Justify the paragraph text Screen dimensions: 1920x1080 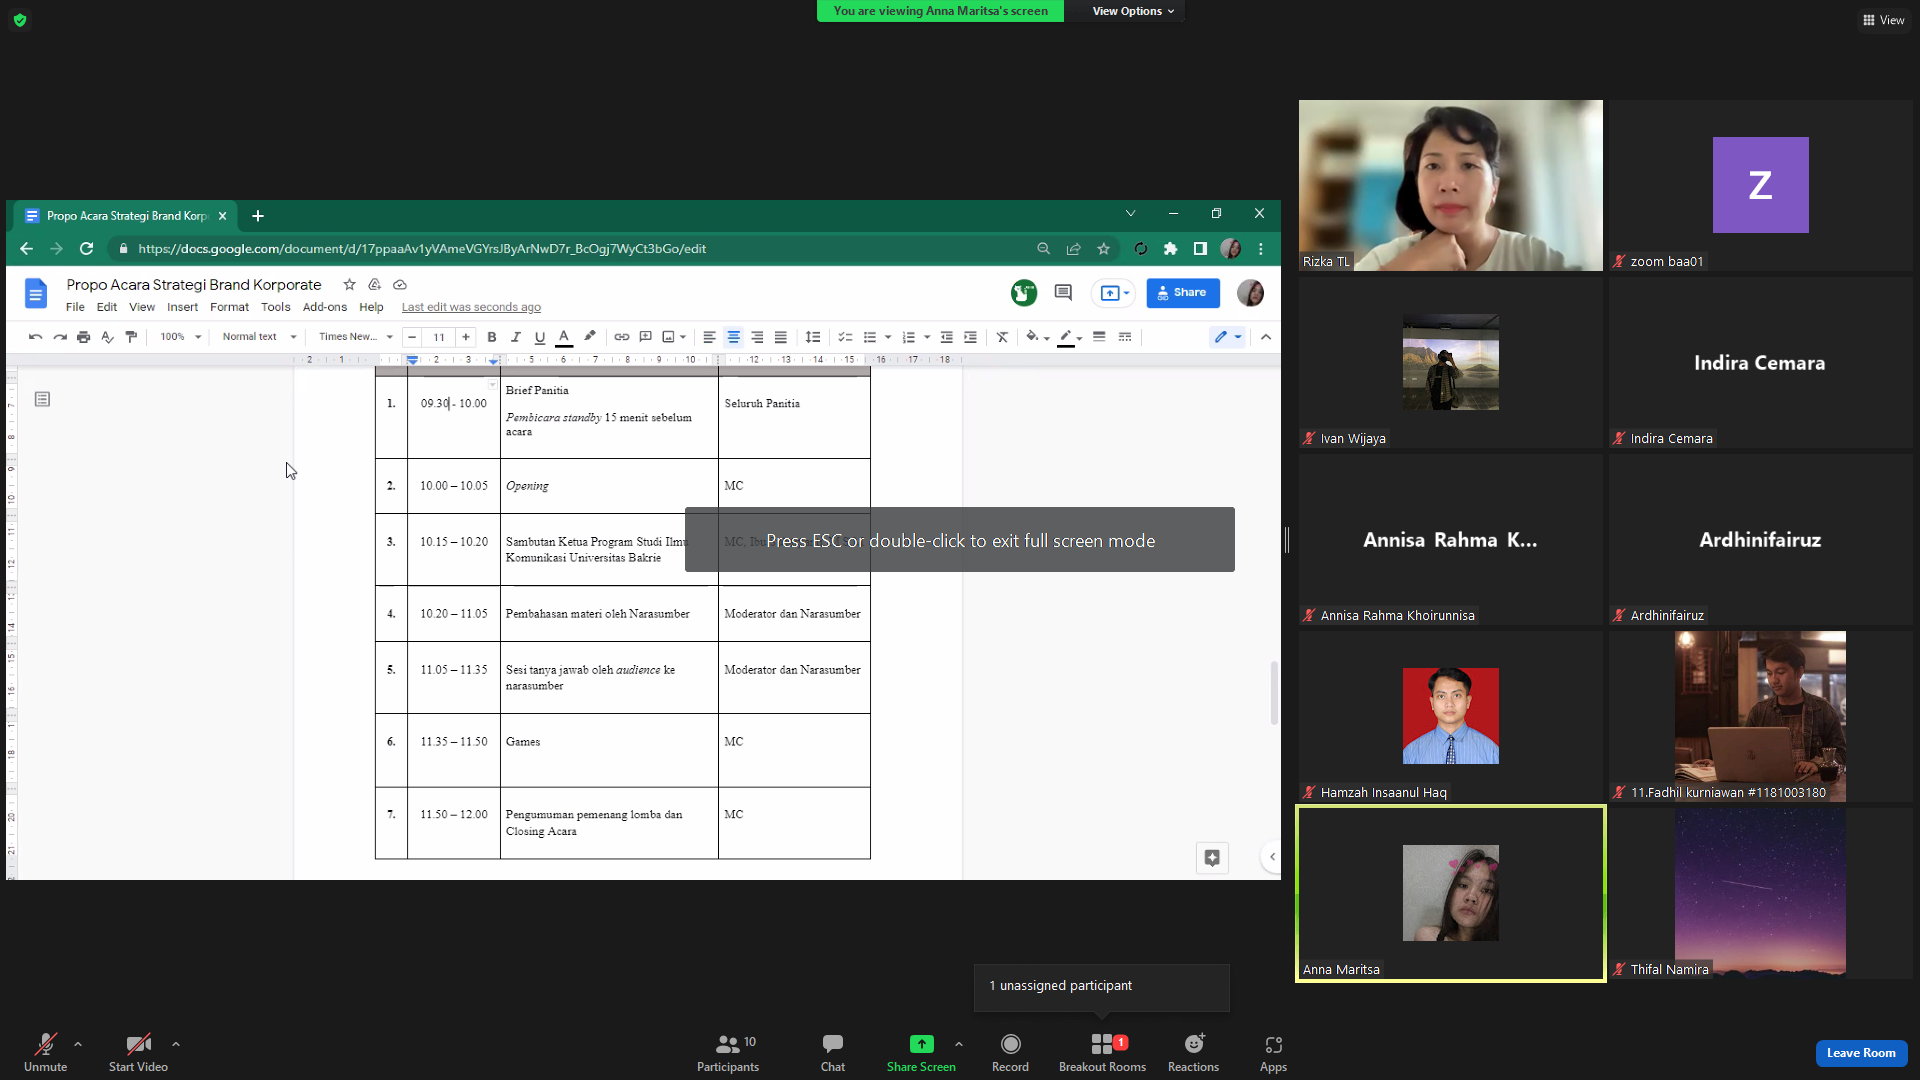[x=781, y=337]
